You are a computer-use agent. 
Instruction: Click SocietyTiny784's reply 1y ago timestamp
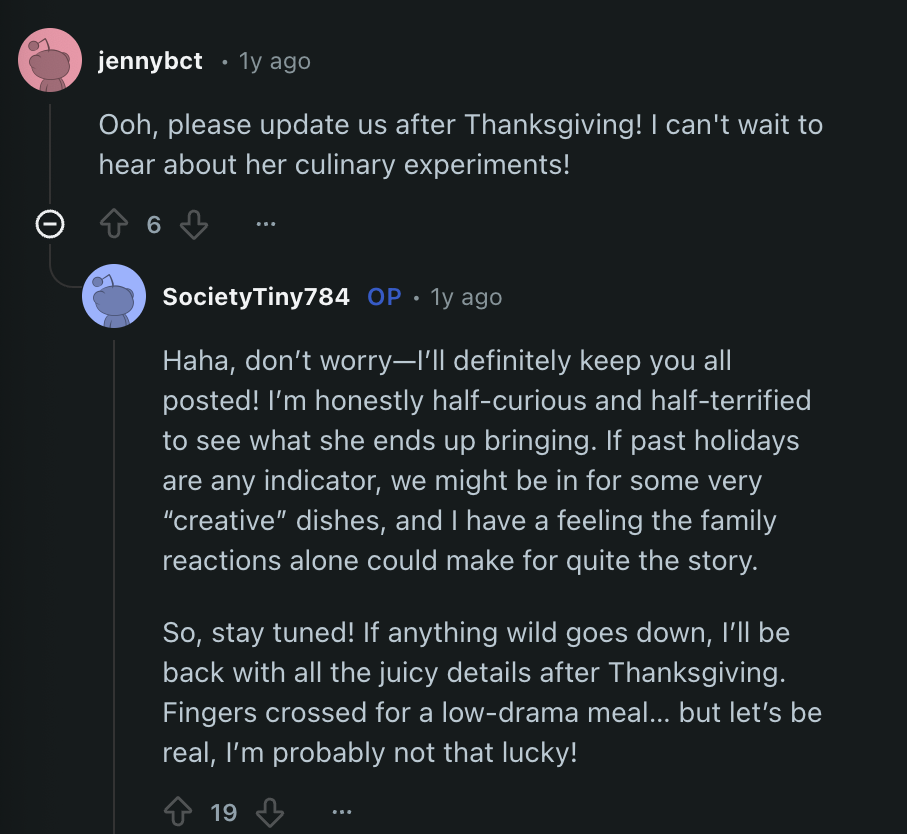[x=466, y=297]
